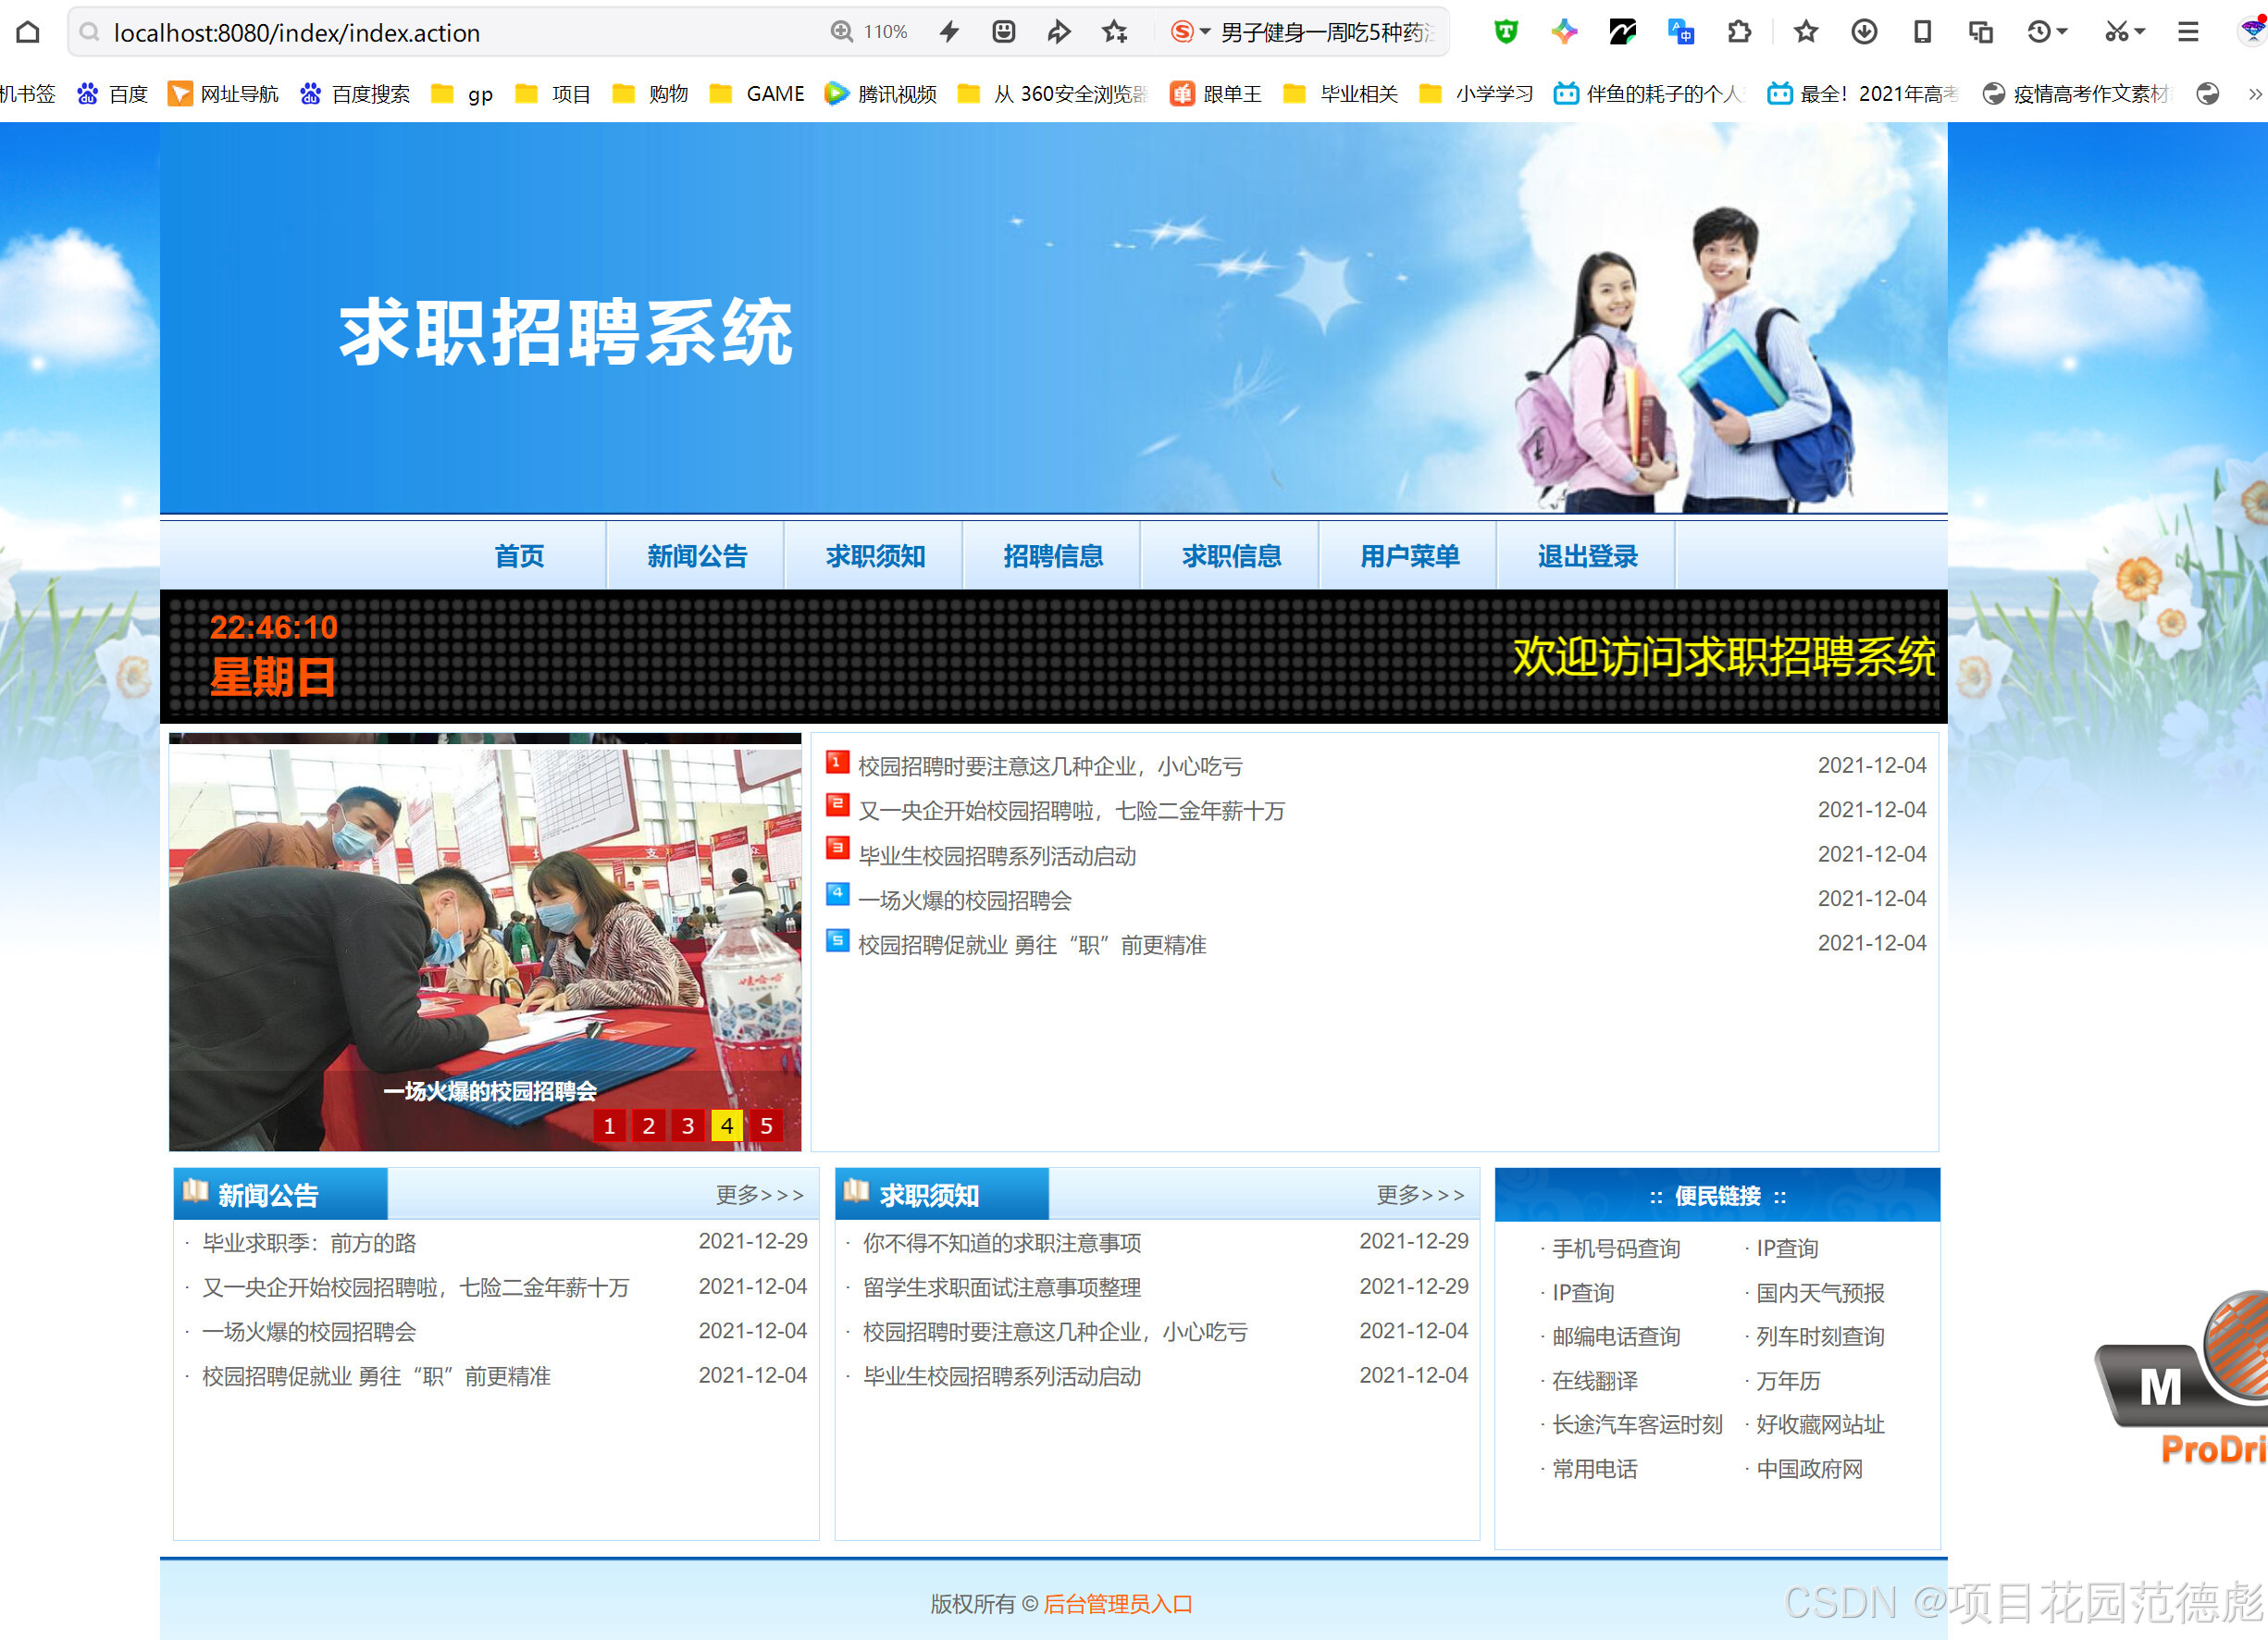Click 后台管理员入口 admin link

tap(1117, 1603)
